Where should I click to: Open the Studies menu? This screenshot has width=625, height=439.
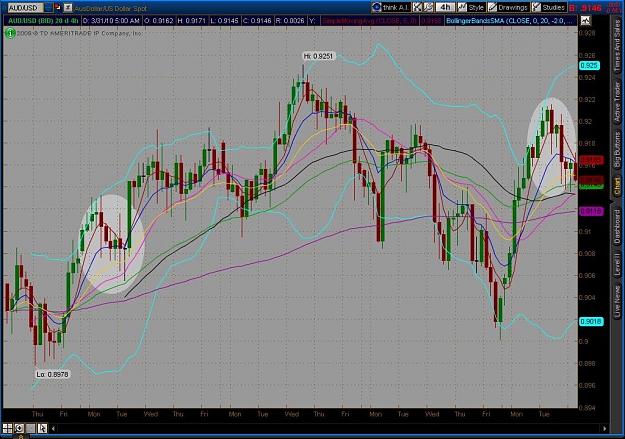pyautogui.click(x=549, y=7)
